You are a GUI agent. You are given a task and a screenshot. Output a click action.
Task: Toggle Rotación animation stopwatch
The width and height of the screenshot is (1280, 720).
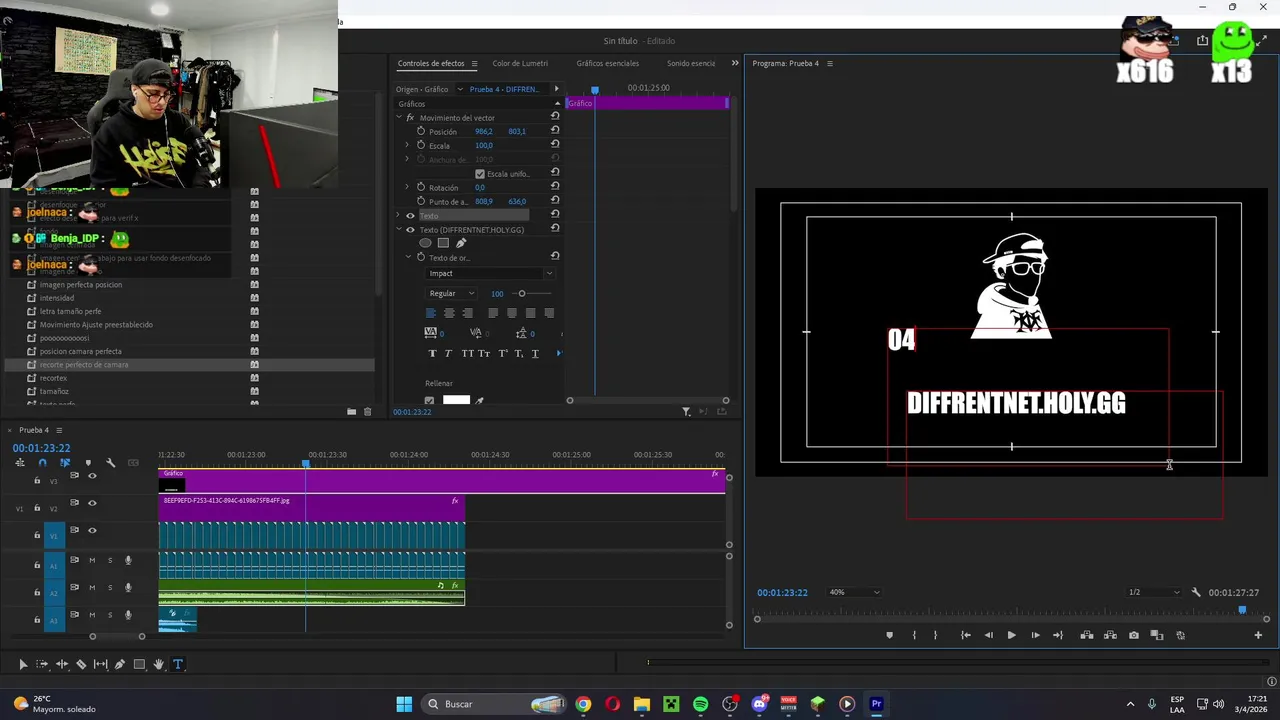click(421, 187)
